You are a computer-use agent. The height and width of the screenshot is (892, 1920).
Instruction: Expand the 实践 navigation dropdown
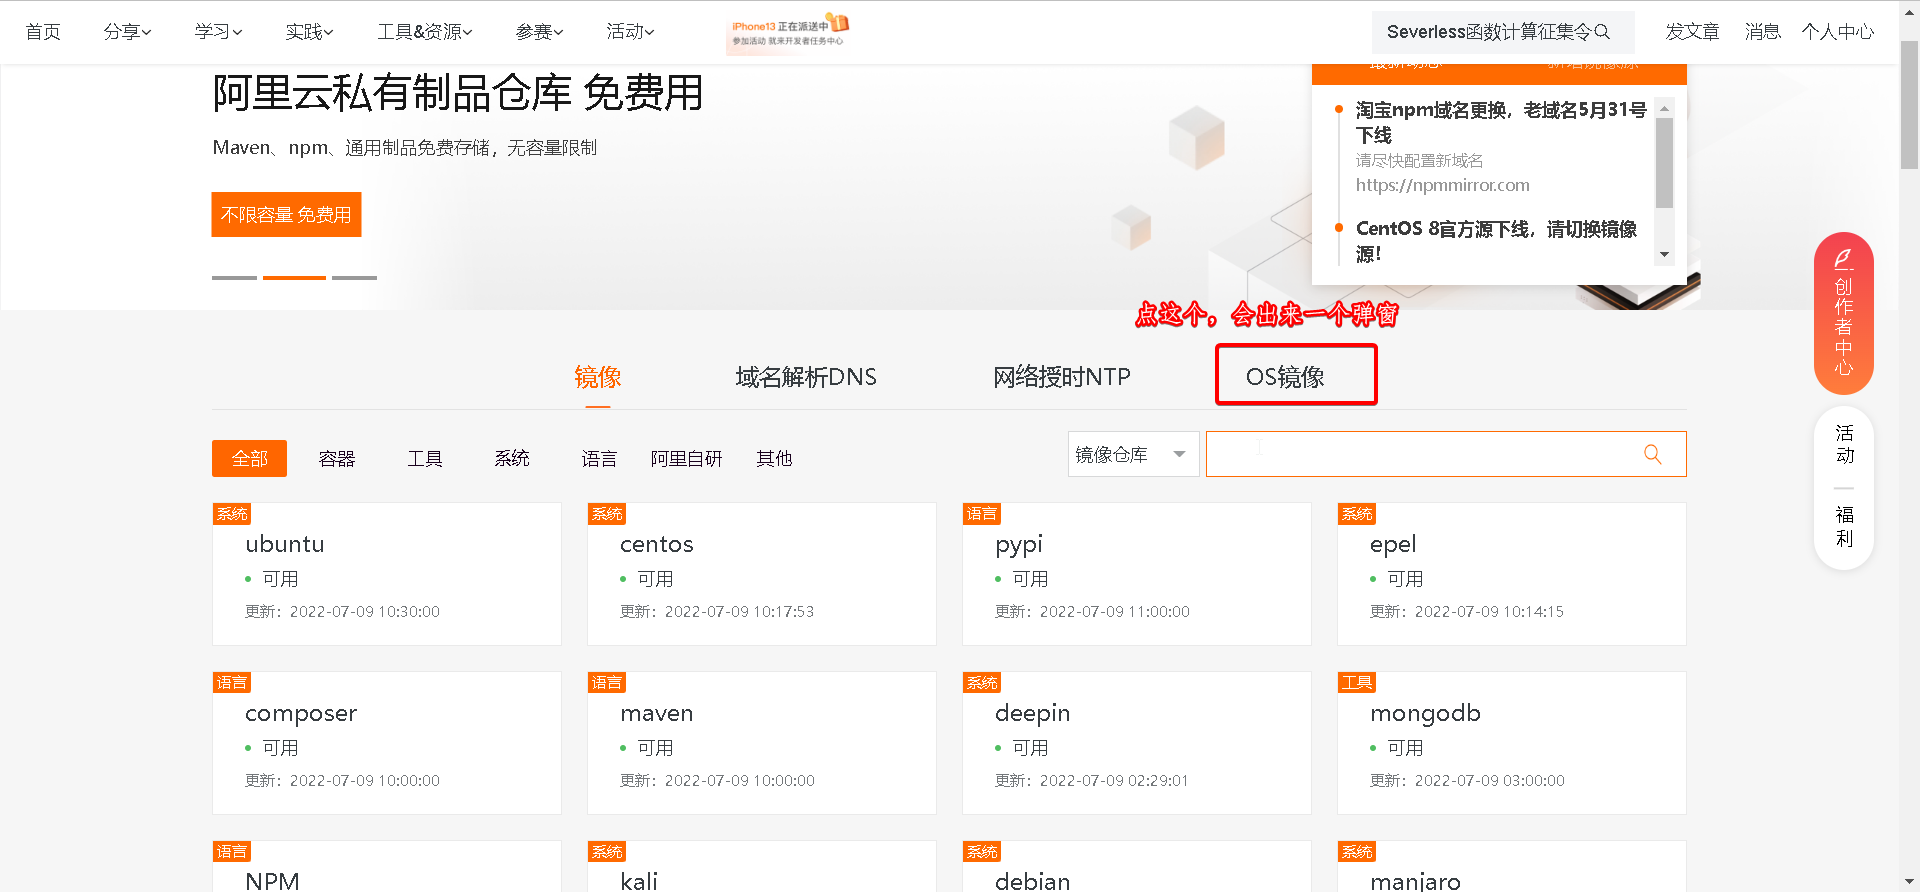[x=309, y=32]
